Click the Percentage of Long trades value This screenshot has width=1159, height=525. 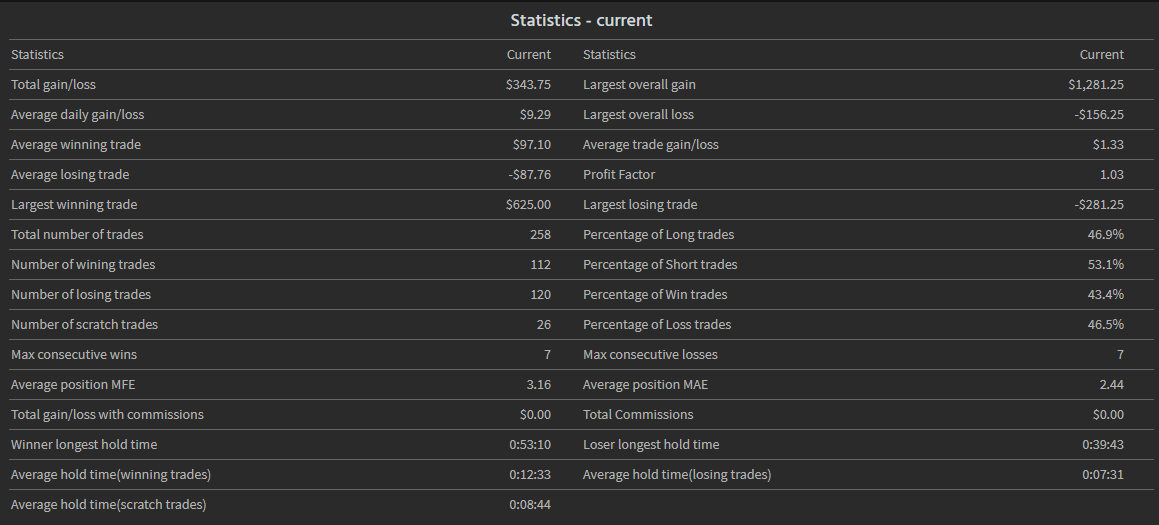(x=1108, y=234)
